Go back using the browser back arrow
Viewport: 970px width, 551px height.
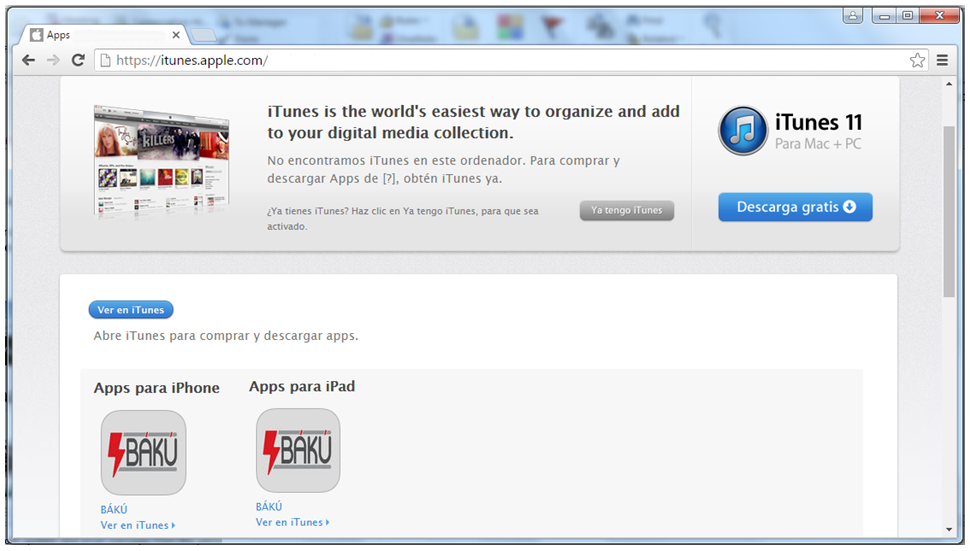click(x=28, y=60)
